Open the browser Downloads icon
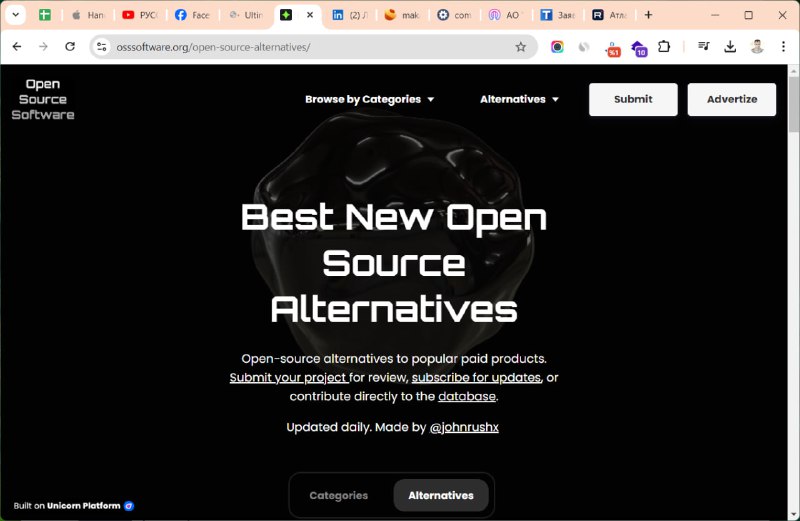Image resolution: width=800 pixels, height=521 pixels. coord(730,47)
